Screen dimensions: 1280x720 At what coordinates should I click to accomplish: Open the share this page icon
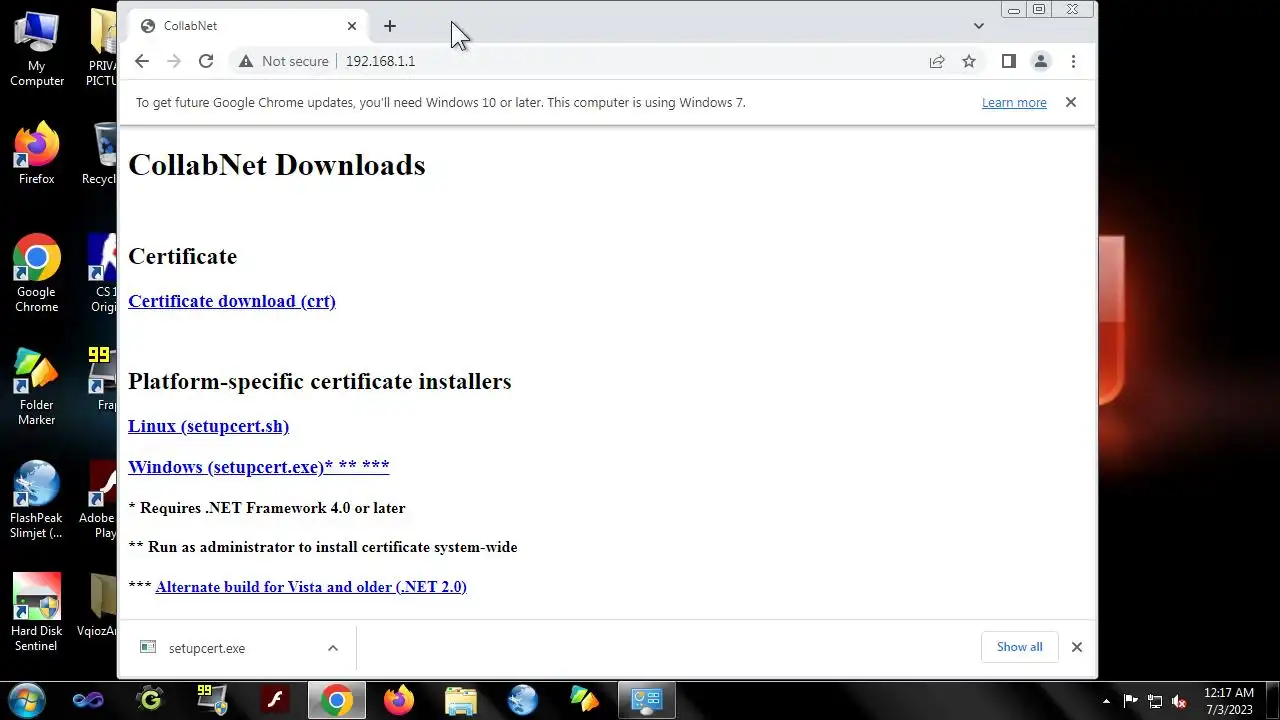tap(937, 61)
